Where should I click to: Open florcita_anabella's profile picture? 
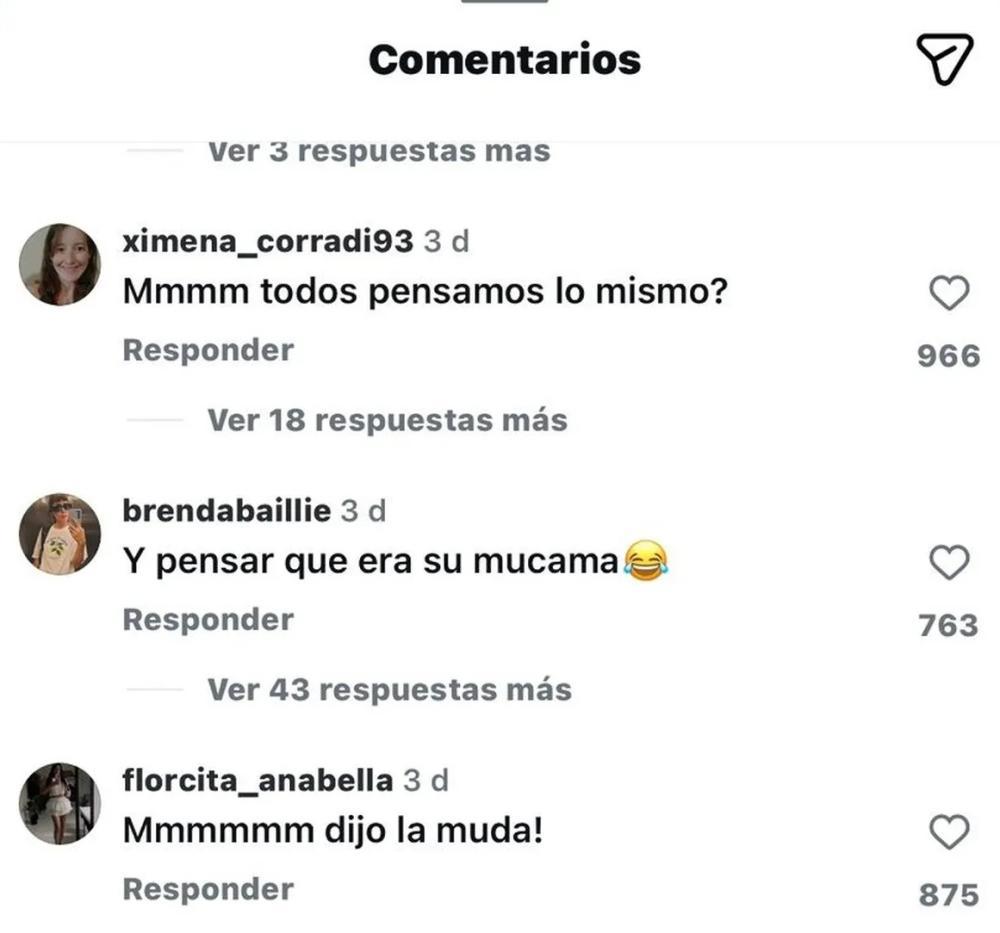point(60,802)
